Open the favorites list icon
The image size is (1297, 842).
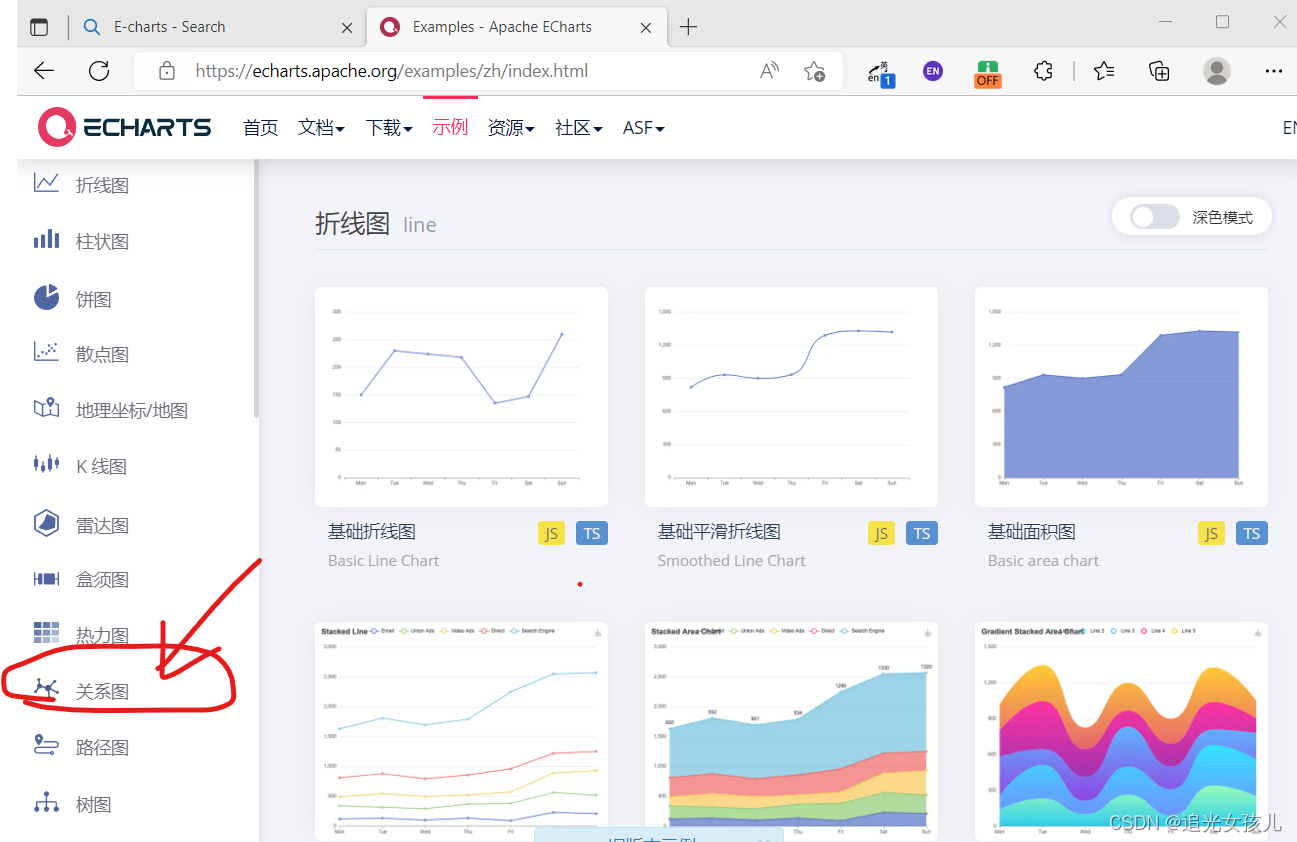pos(1104,71)
